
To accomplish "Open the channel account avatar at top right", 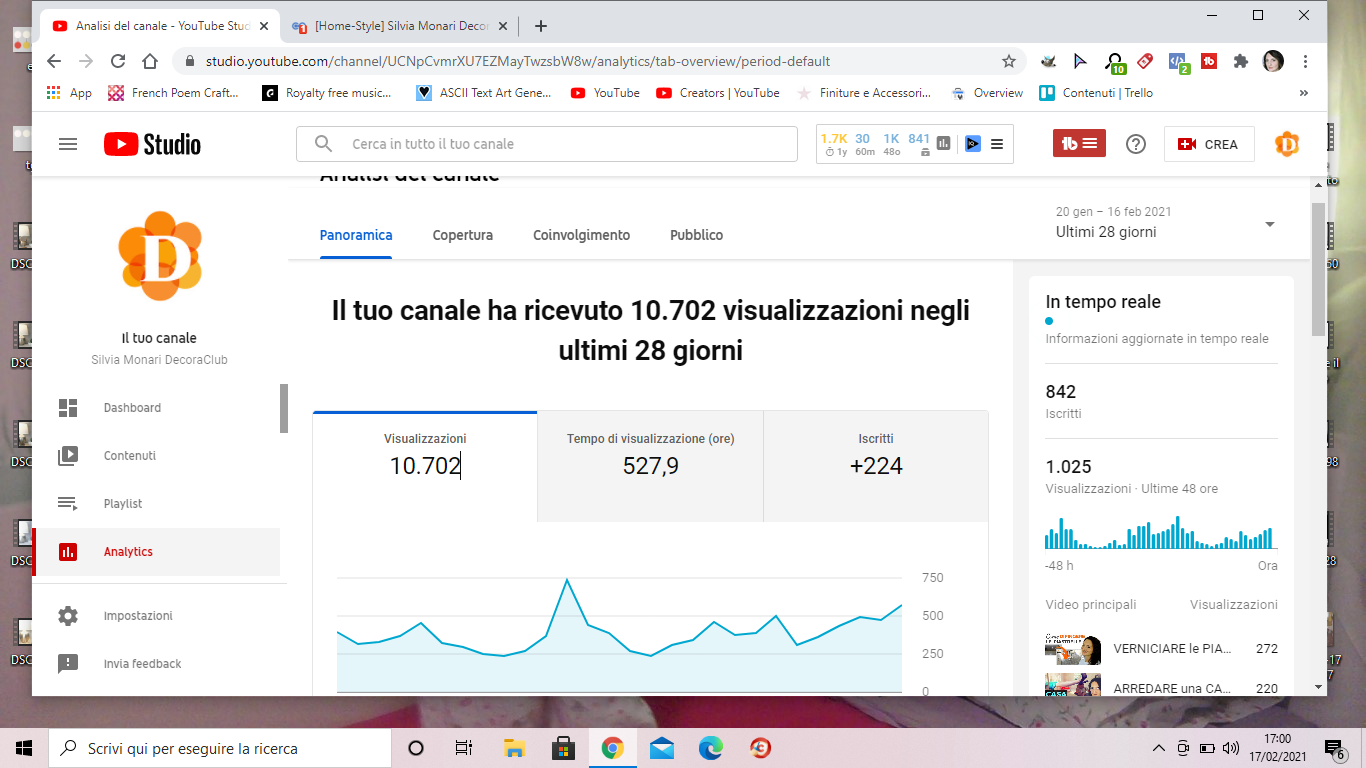I will tap(1287, 144).
